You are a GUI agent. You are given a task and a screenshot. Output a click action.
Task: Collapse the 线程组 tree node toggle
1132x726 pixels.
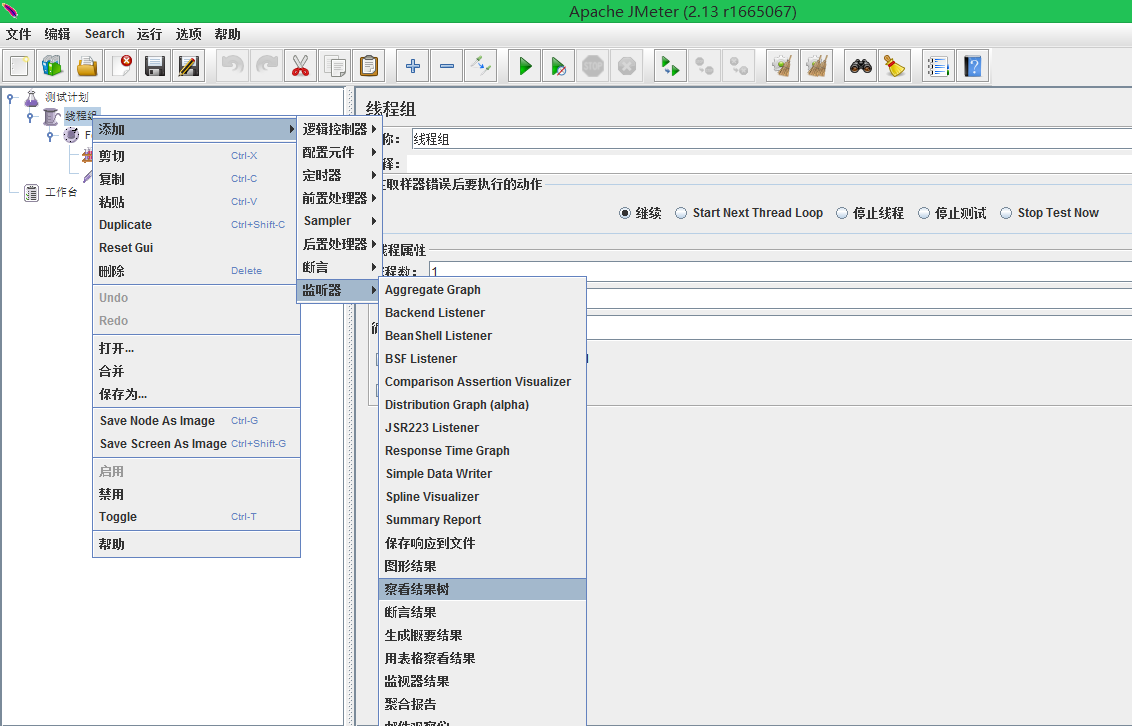click(x=30, y=116)
